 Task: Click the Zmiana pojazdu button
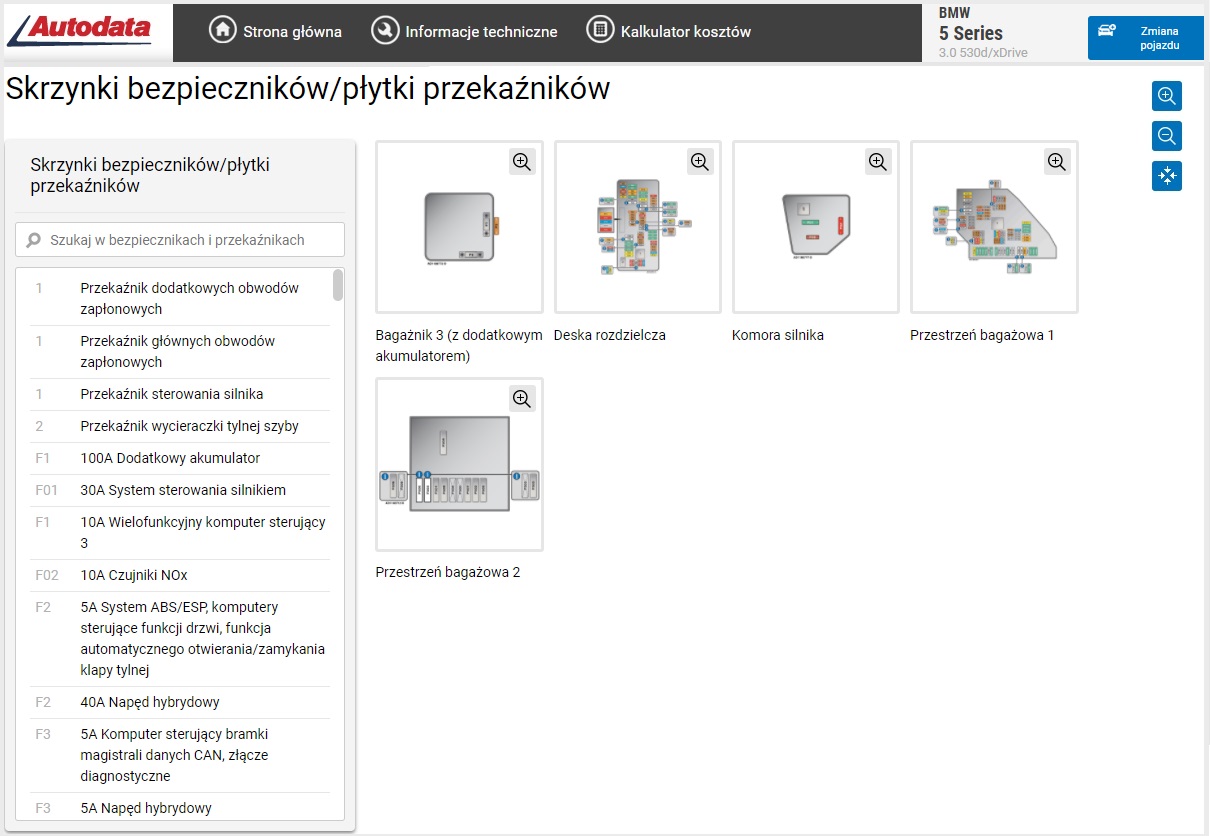(1146, 38)
